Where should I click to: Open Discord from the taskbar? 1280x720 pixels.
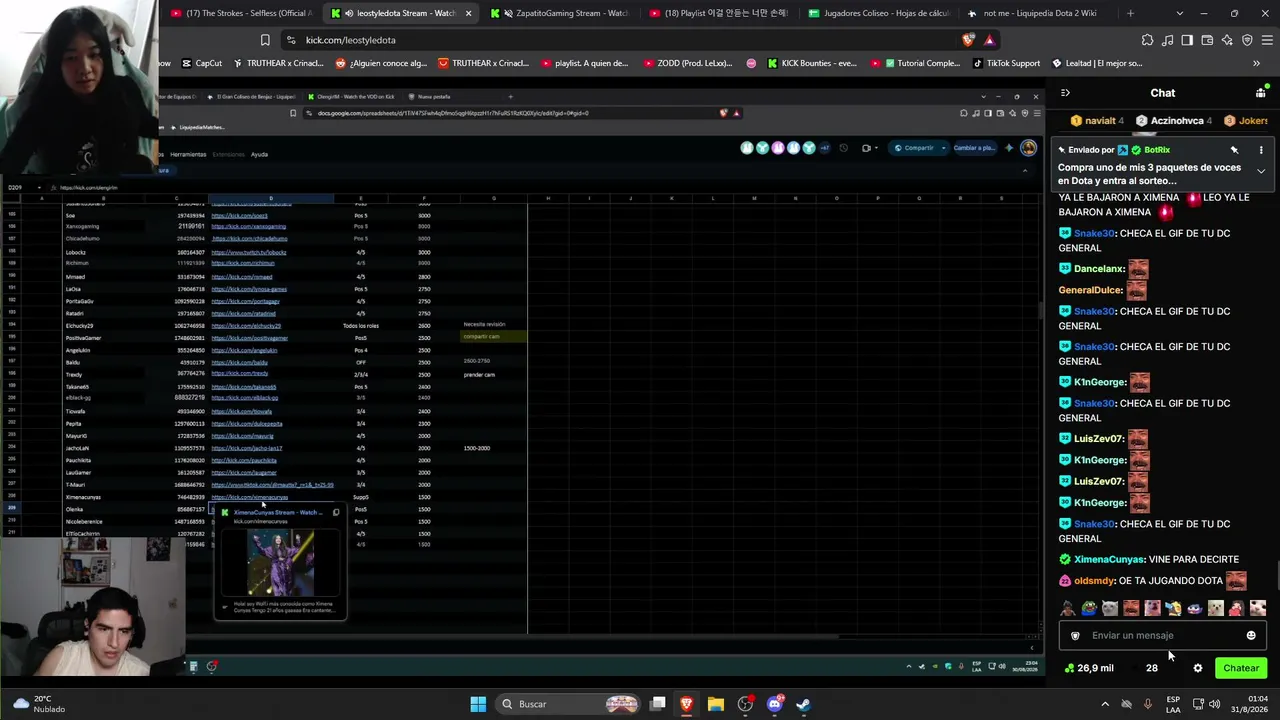(x=774, y=704)
